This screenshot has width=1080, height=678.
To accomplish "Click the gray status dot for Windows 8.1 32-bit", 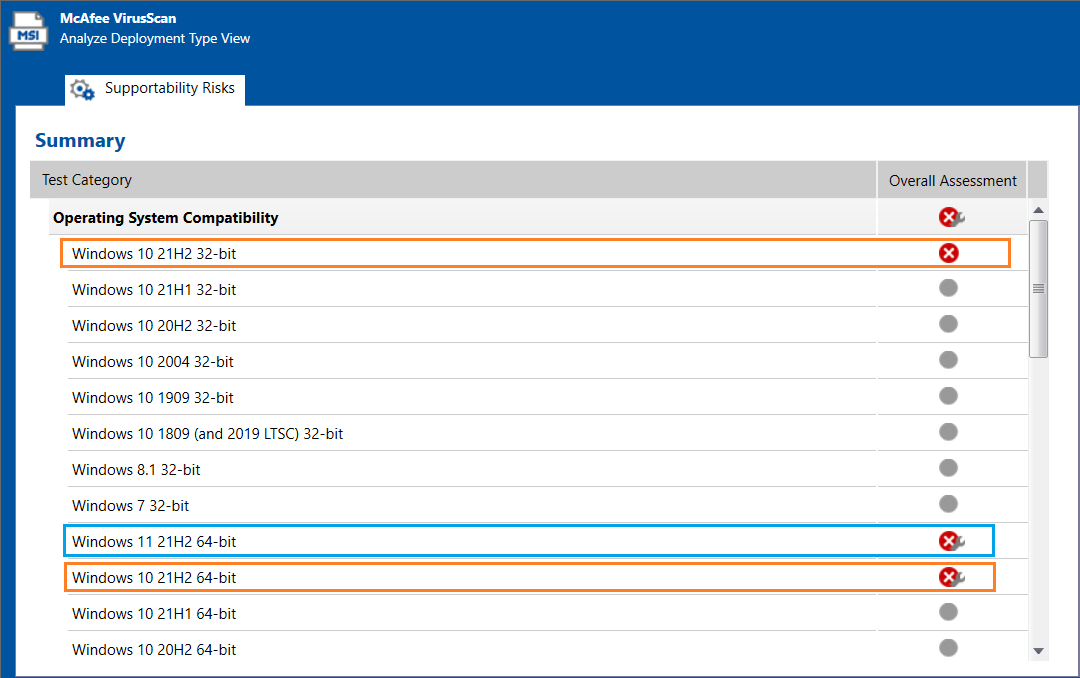I will point(948,468).
